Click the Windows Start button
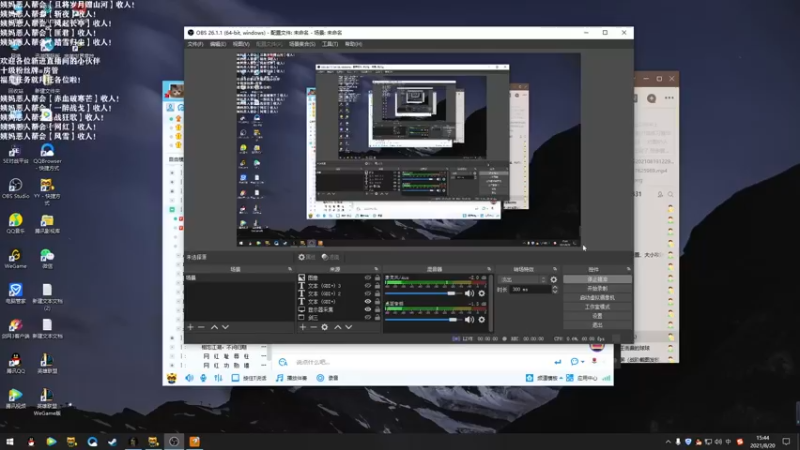Image resolution: width=800 pixels, height=450 pixels. pos(10,441)
